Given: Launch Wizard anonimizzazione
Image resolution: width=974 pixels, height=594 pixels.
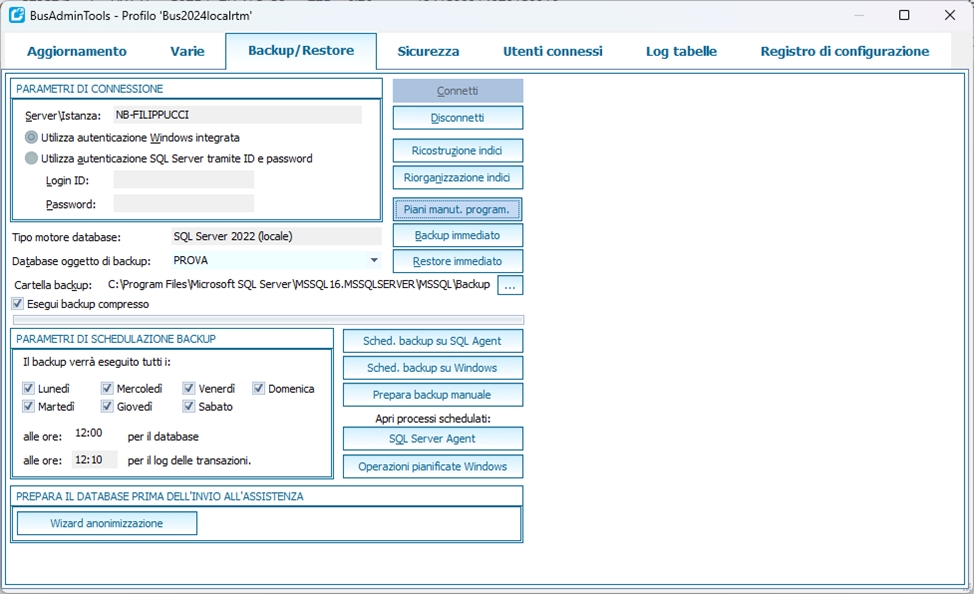Looking at the screenshot, I should tap(107, 523).
